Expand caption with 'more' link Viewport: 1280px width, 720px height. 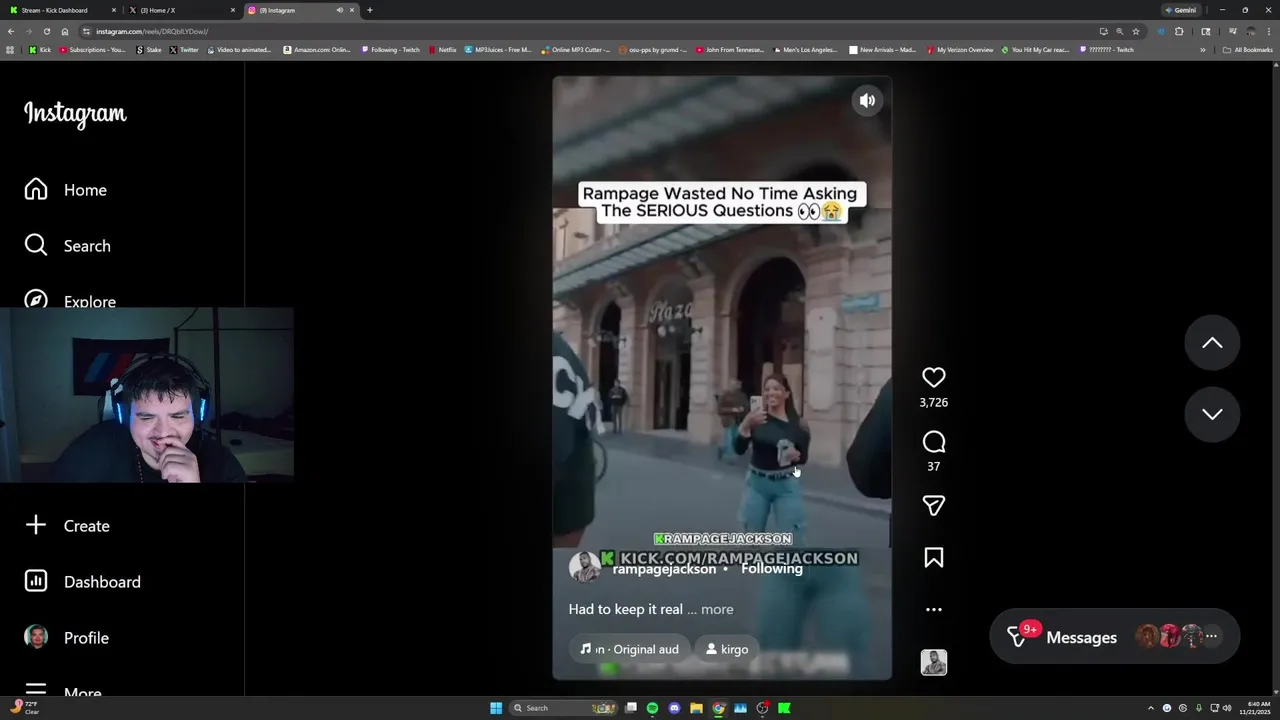pyautogui.click(x=717, y=609)
